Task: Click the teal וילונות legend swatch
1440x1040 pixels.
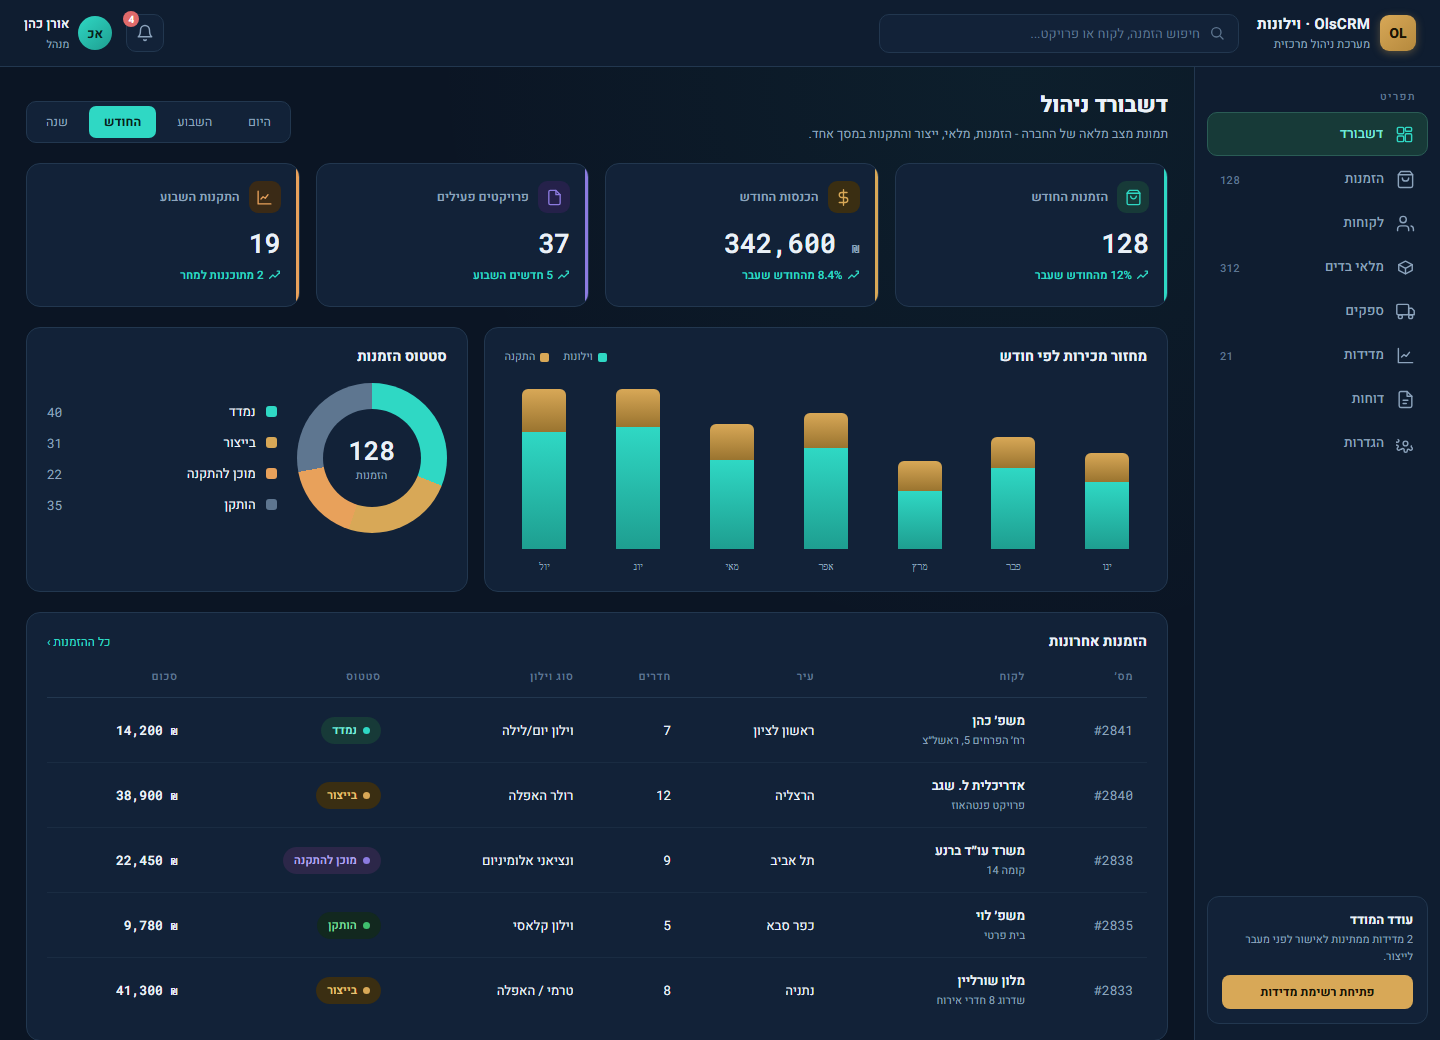Action: tap(602, 357)
